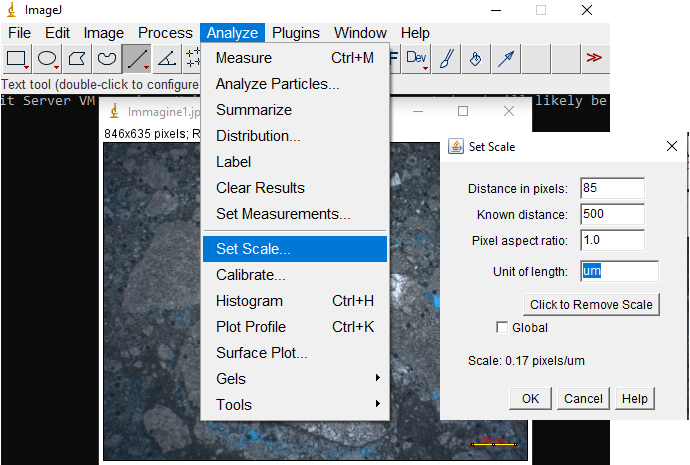Select the paintbrush tool icon
Viewport: 690px width, 465px height.
click(447, 59)
